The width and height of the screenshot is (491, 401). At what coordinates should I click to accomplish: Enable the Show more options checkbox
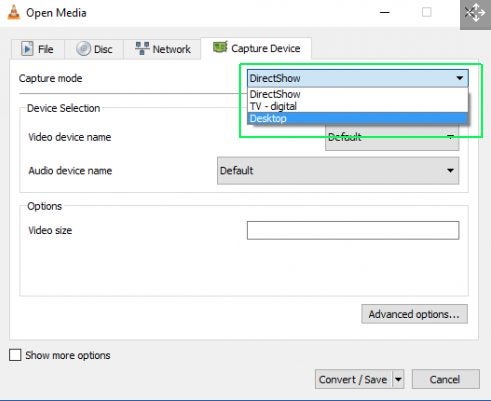[x=15, y=355]
